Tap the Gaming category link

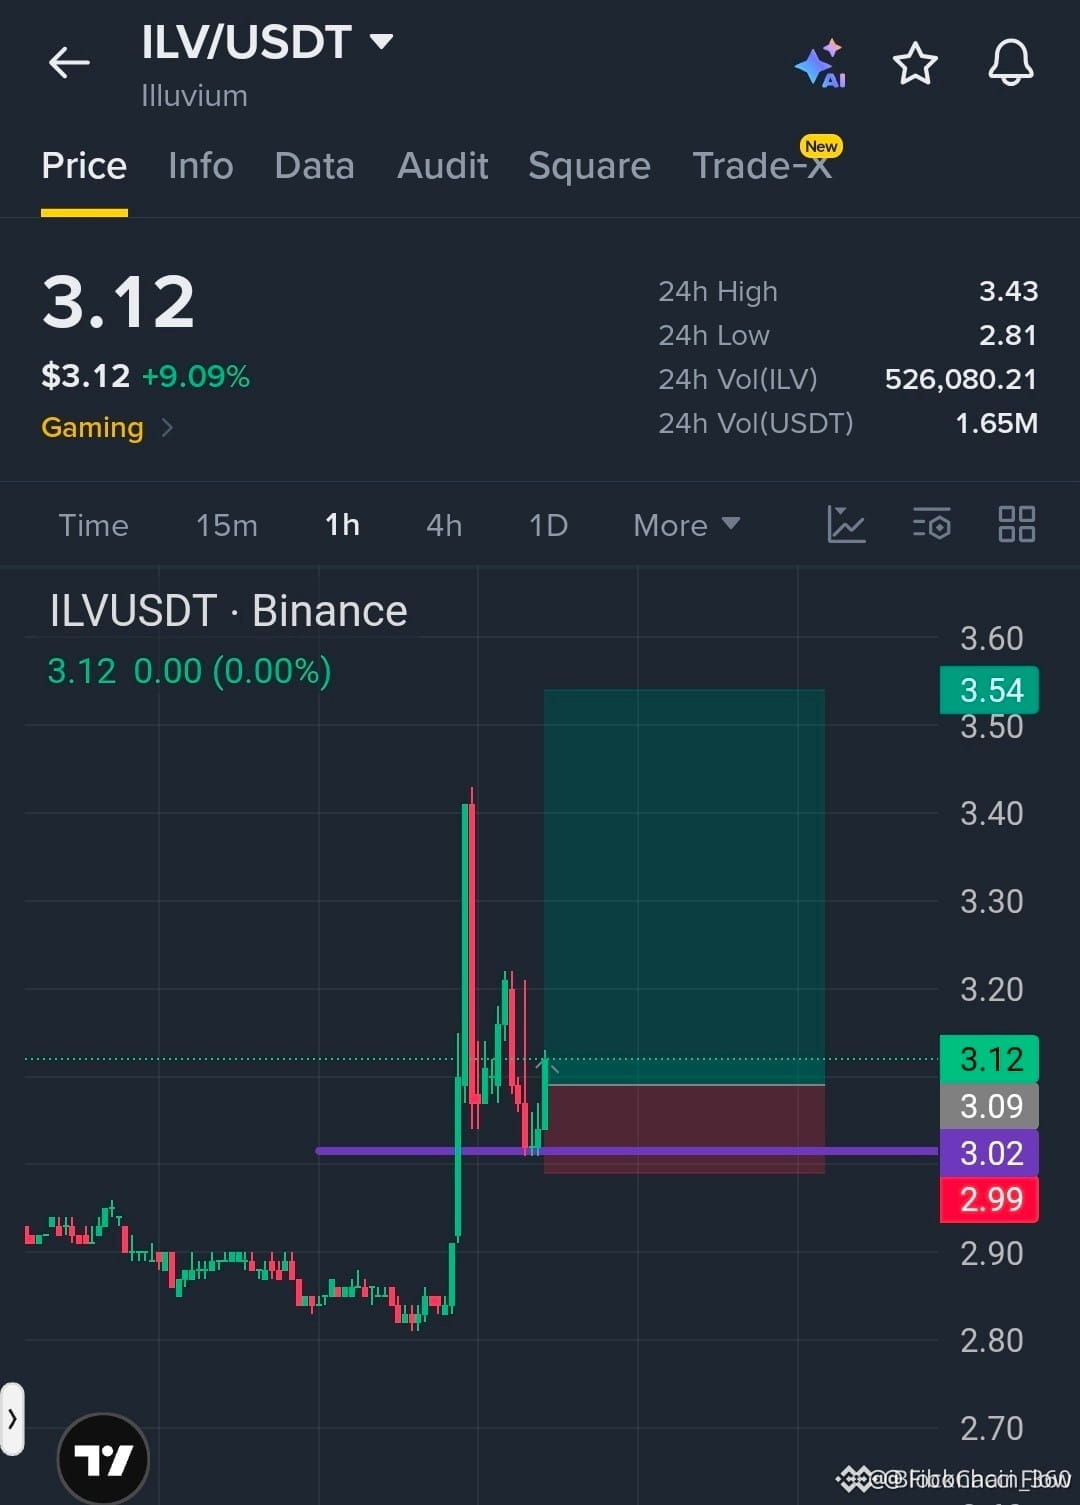coord(92,428)
